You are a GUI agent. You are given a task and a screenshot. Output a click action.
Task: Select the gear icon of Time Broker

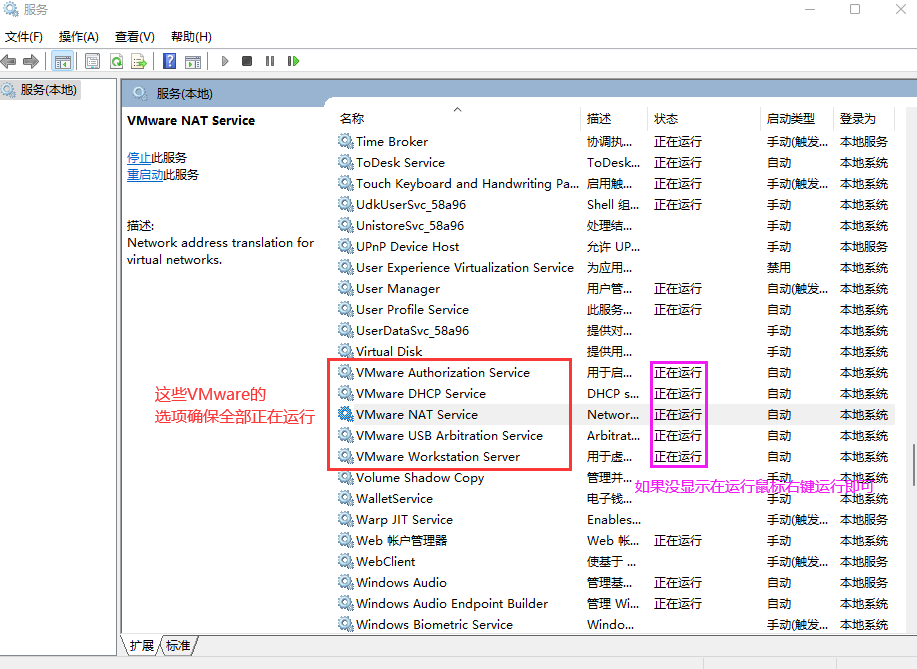[346, 141]
